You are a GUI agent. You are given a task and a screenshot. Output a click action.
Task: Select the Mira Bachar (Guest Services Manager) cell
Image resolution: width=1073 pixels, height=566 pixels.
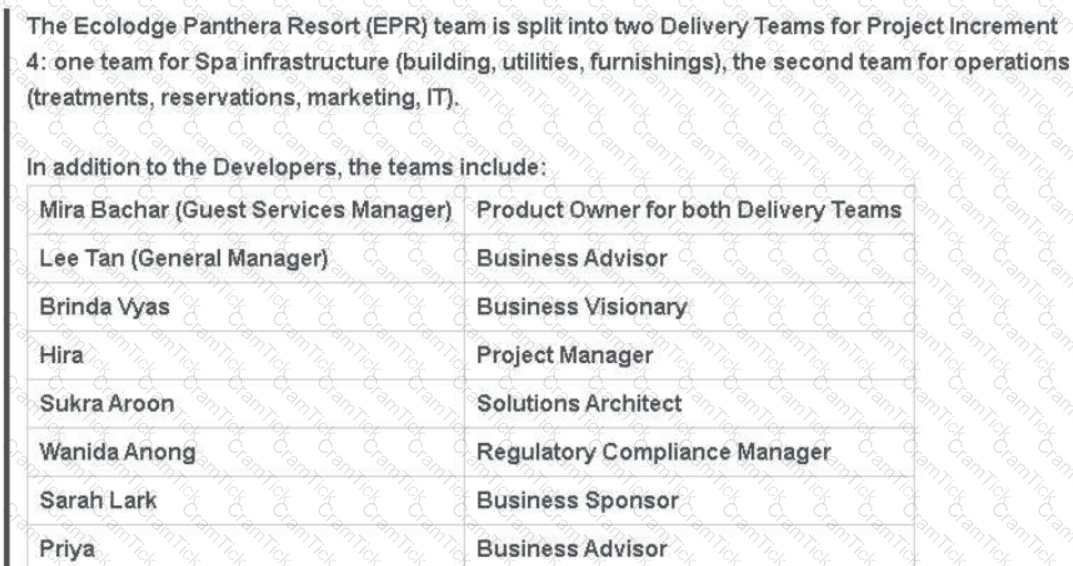(246, 210)
